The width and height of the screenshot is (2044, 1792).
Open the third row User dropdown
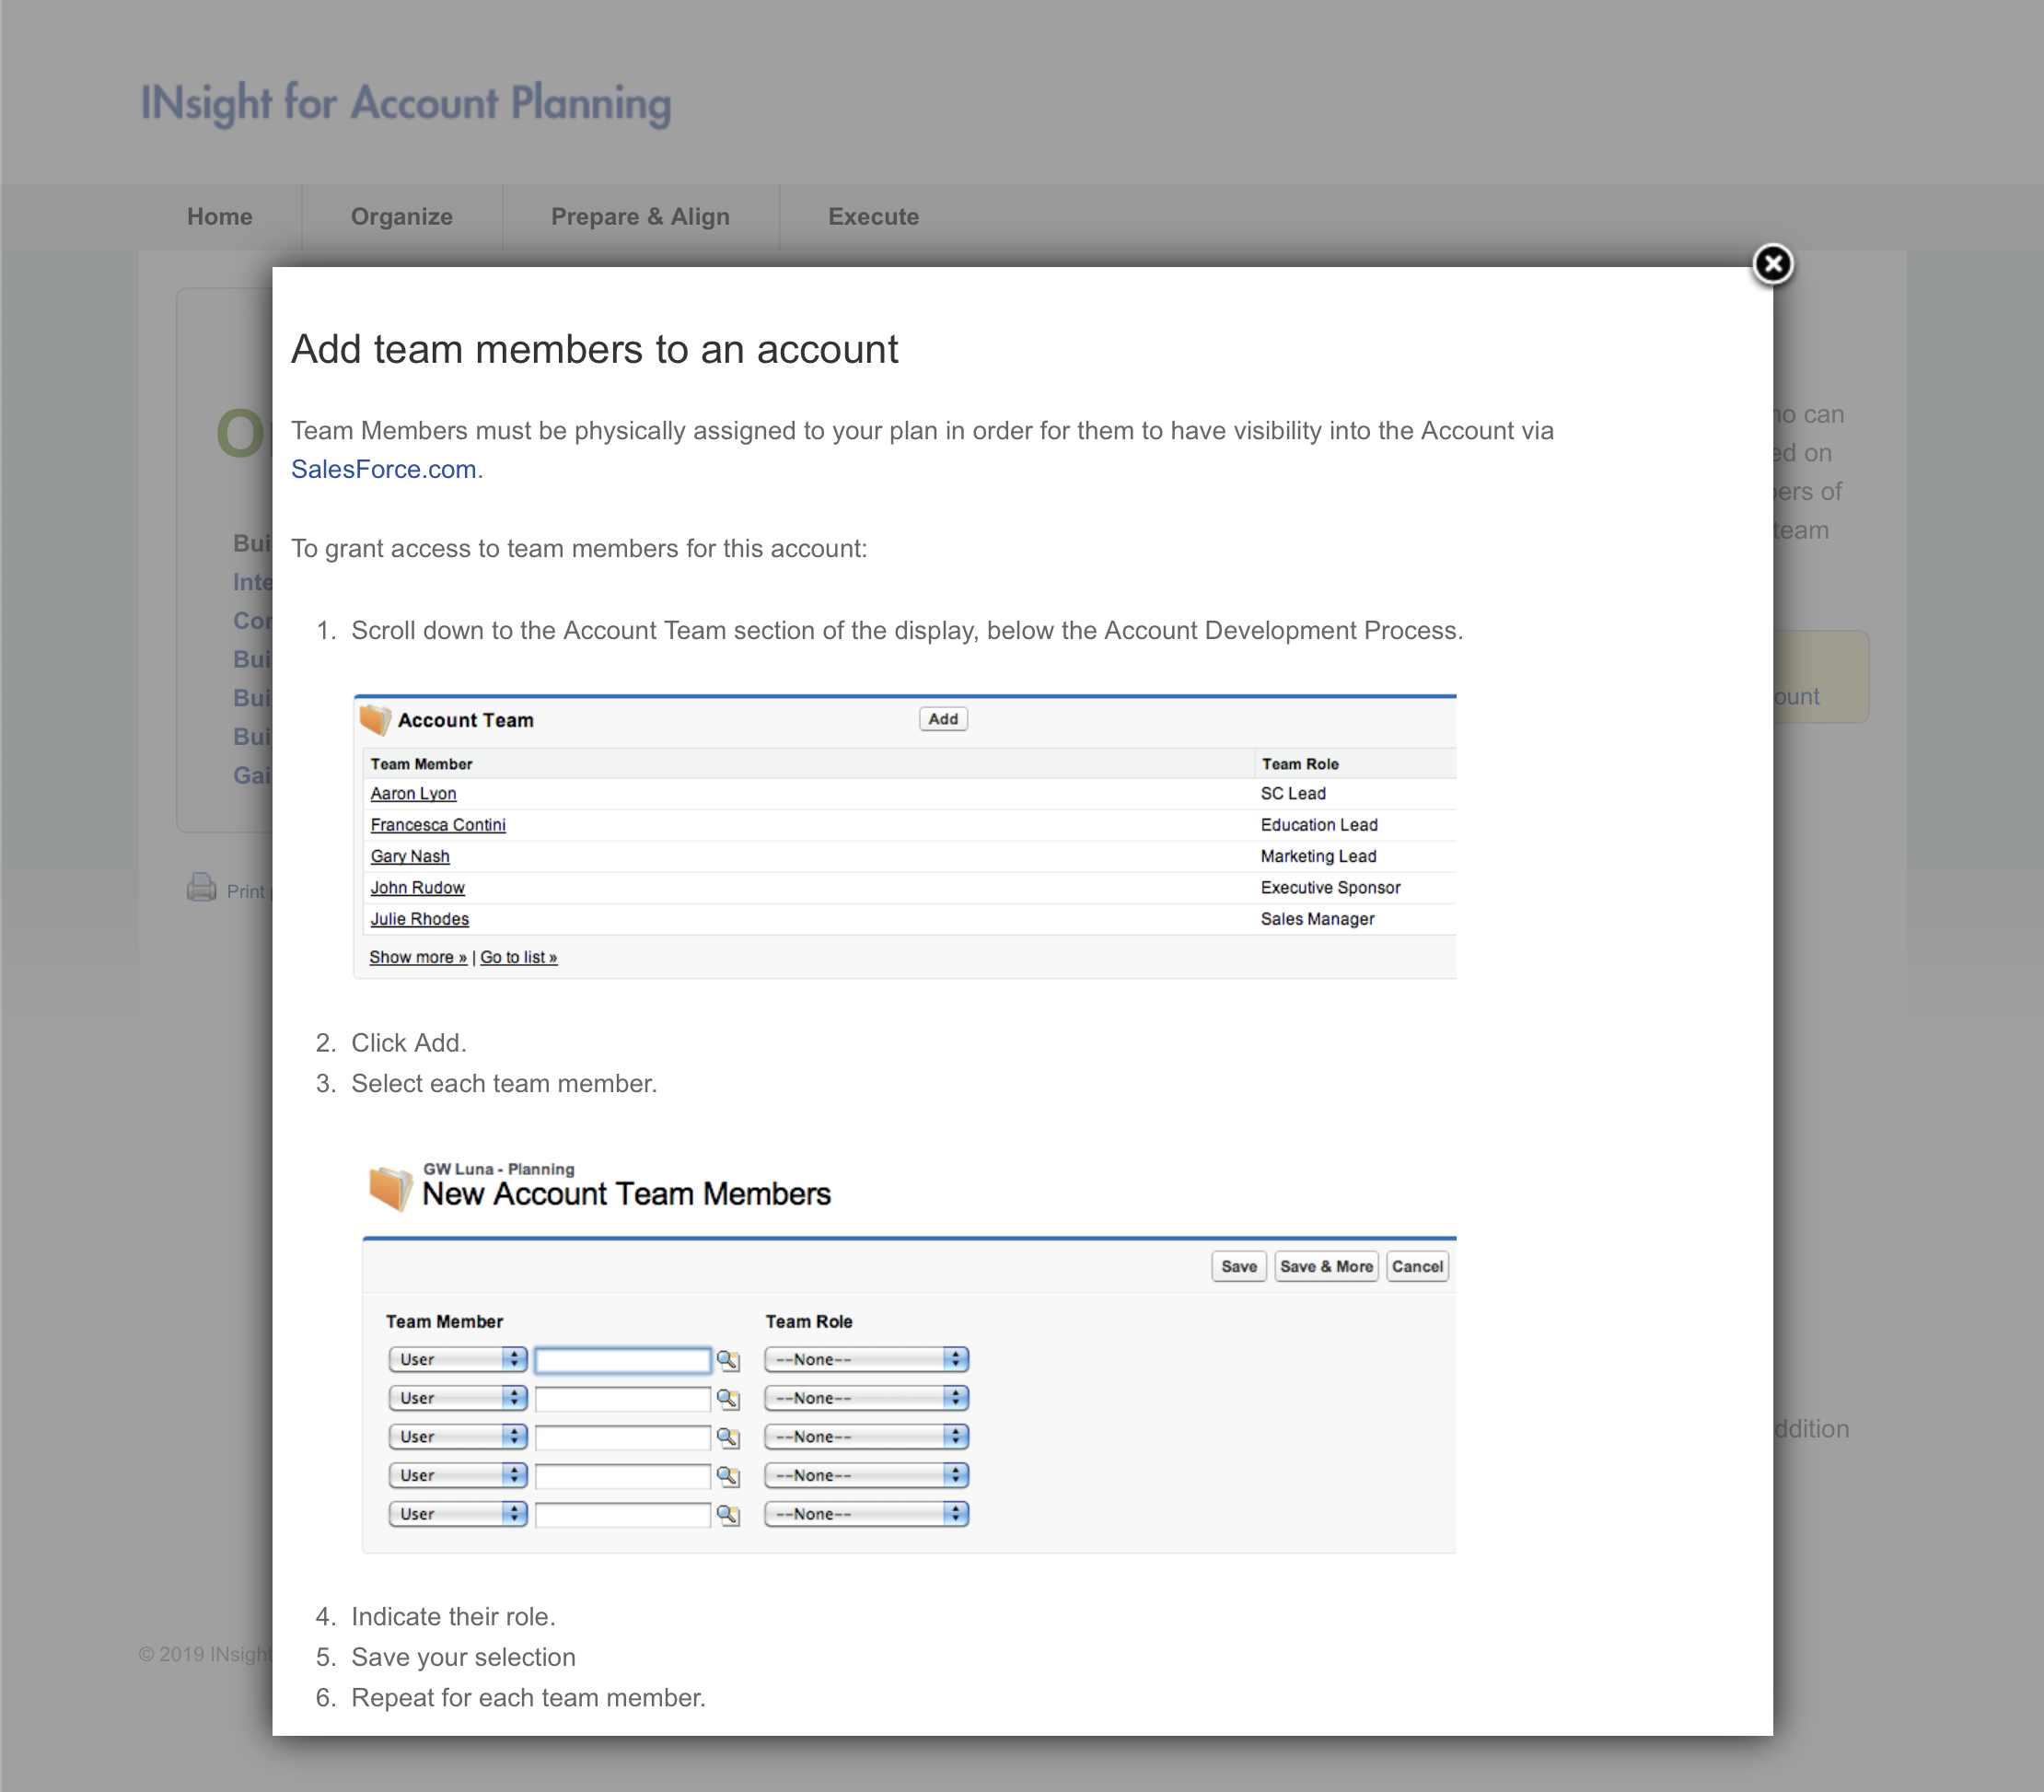(457, 1436)
